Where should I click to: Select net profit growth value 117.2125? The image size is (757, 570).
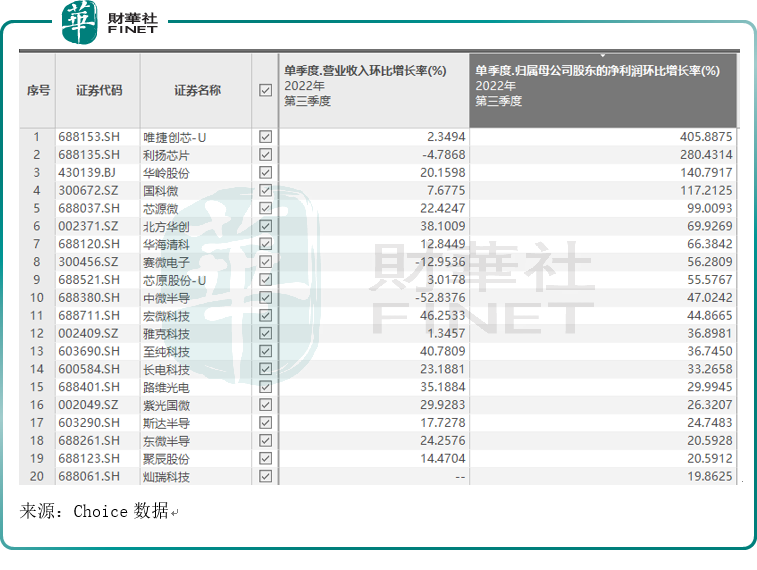point(706,191)
